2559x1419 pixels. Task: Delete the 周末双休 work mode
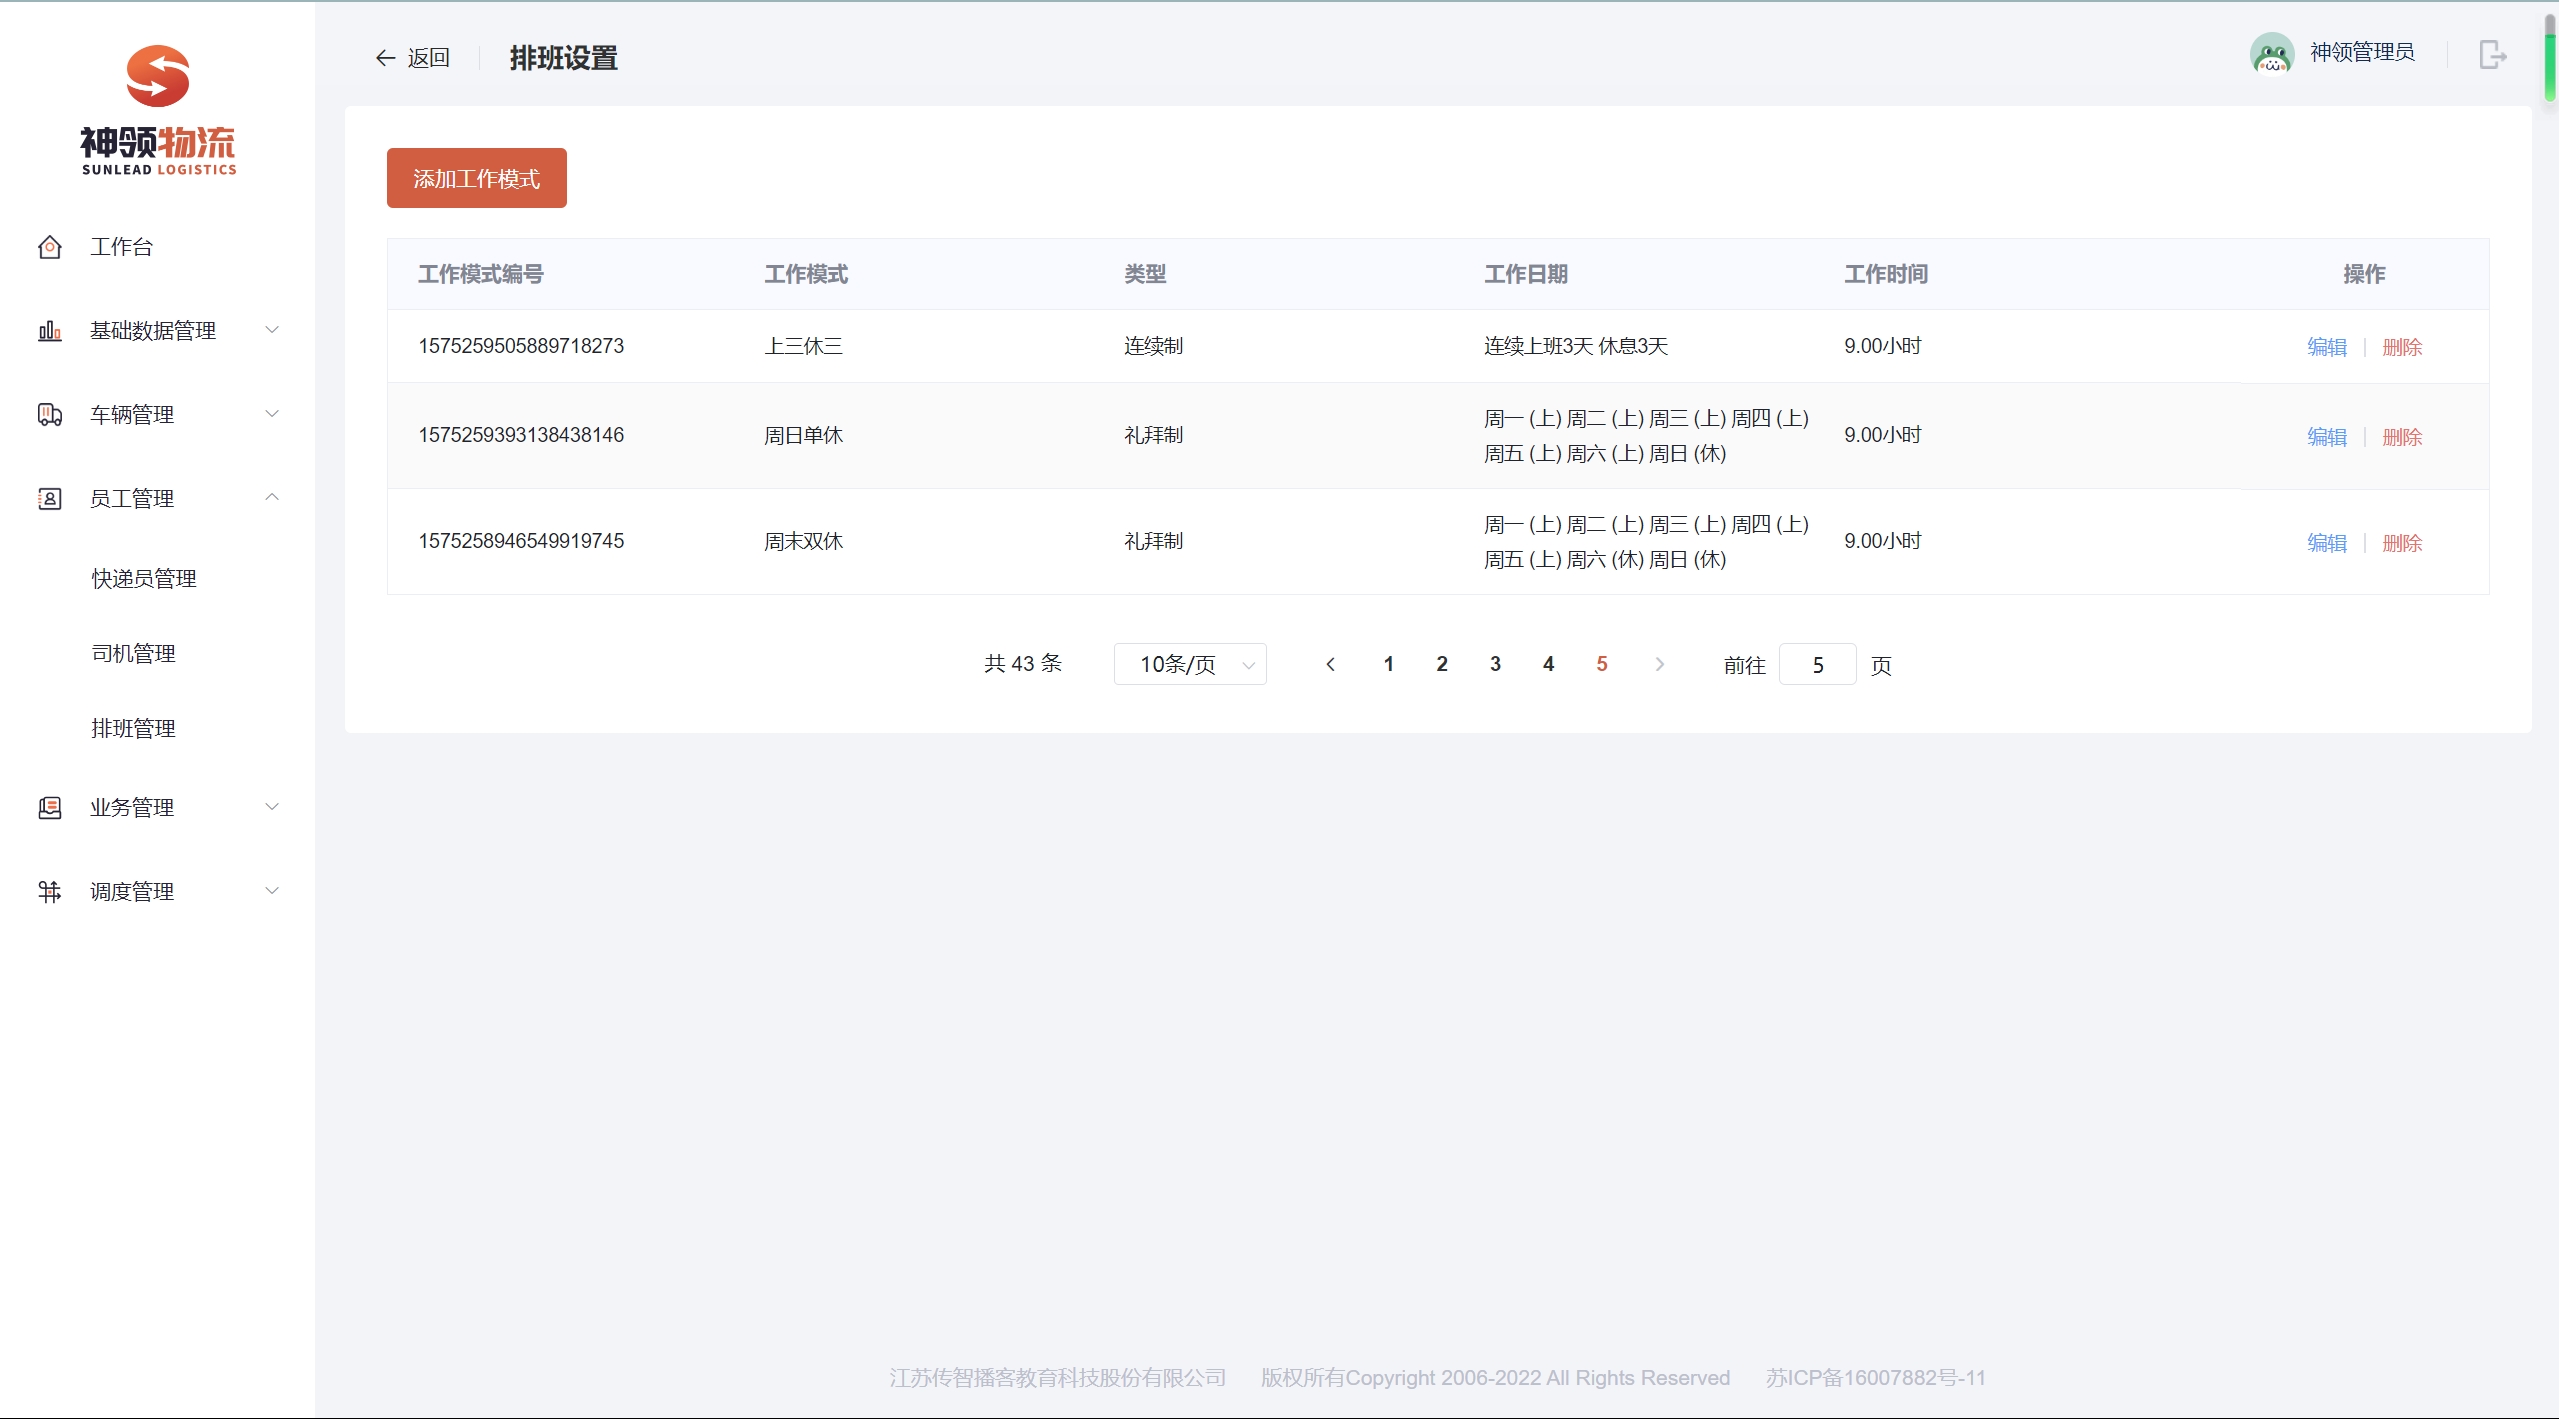click(x=2402, y=543)
